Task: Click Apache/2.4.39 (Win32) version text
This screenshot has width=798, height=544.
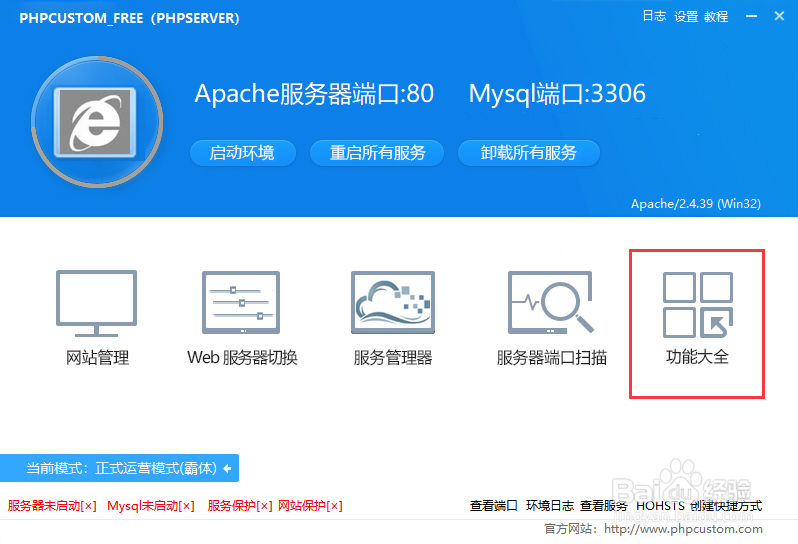Action: coord(696,204)
